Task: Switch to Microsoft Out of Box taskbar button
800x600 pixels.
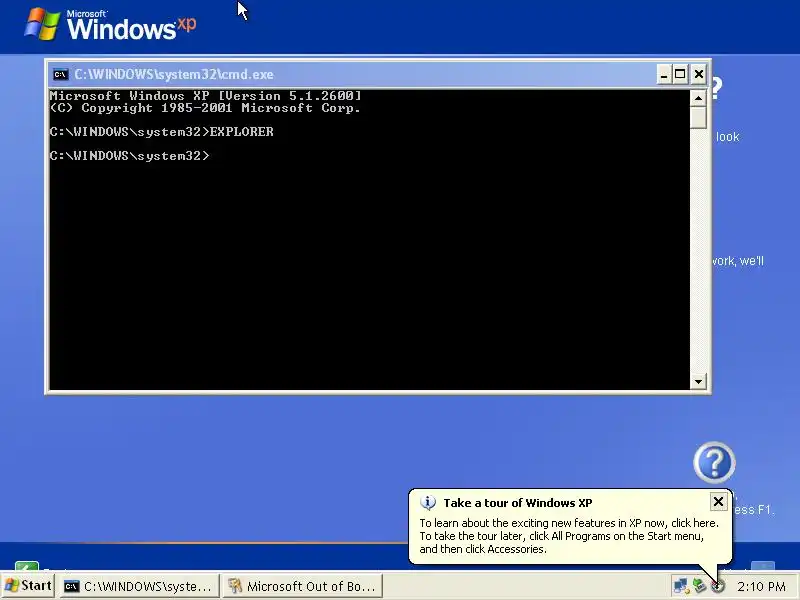Action: coord(302,586)
